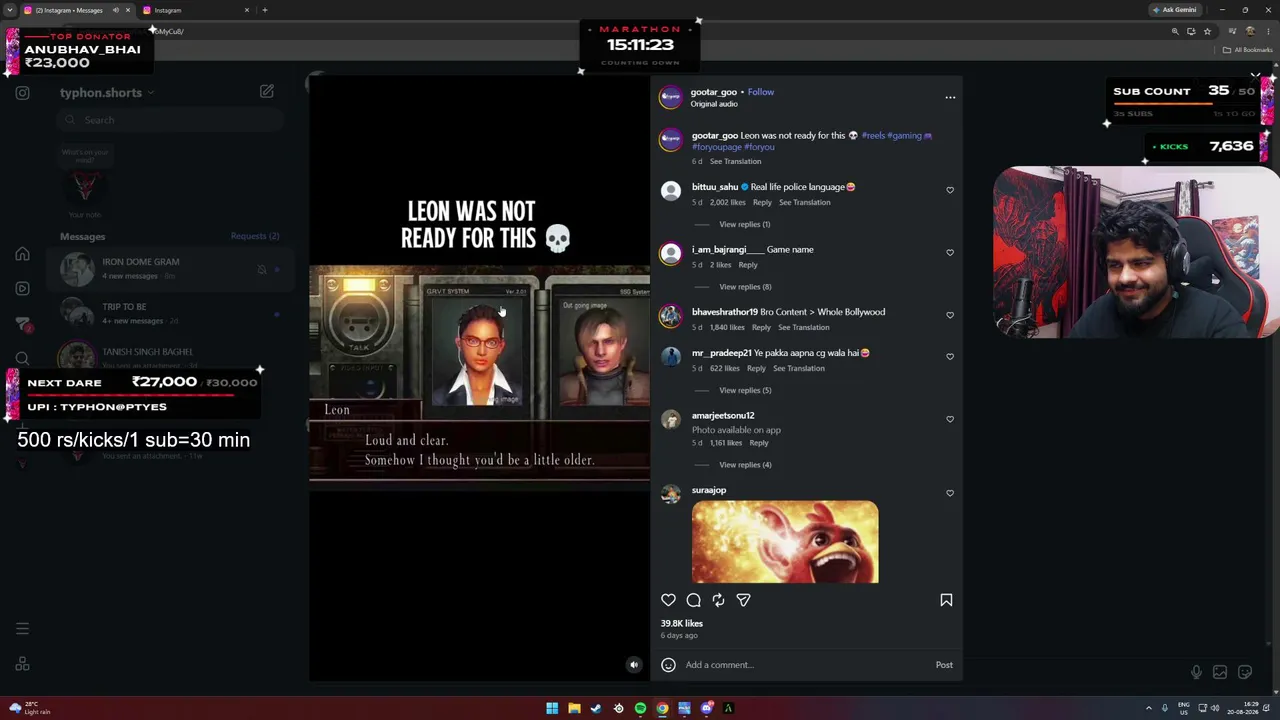Click the Ask Gemini button
This screenshot has height=720, width=1280.
coord(1174,10)
